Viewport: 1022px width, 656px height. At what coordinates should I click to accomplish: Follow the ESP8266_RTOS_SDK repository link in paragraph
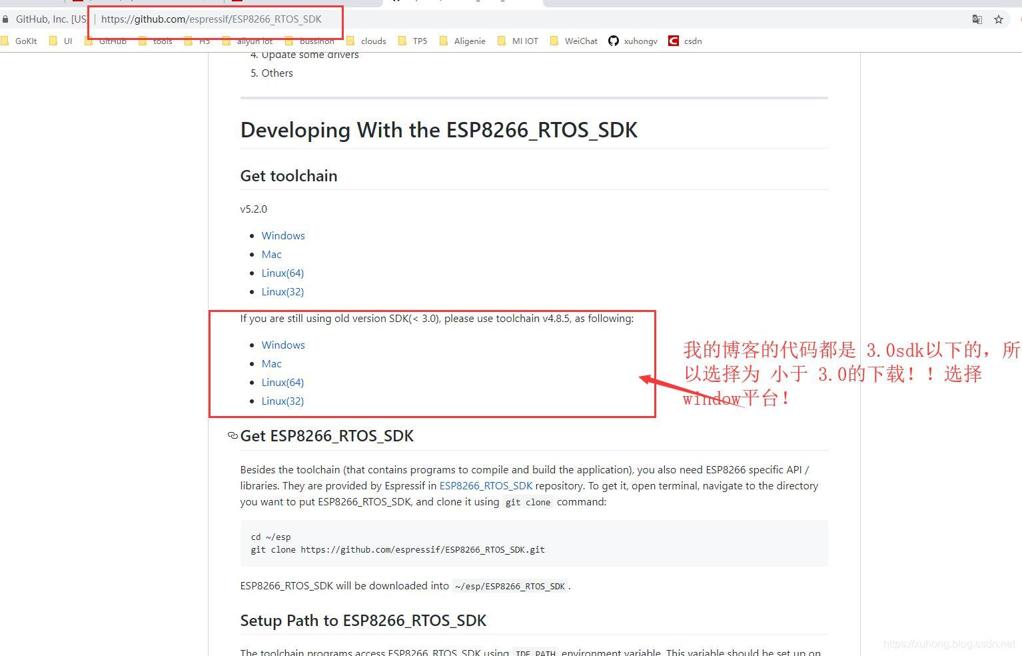click(486, 486)
